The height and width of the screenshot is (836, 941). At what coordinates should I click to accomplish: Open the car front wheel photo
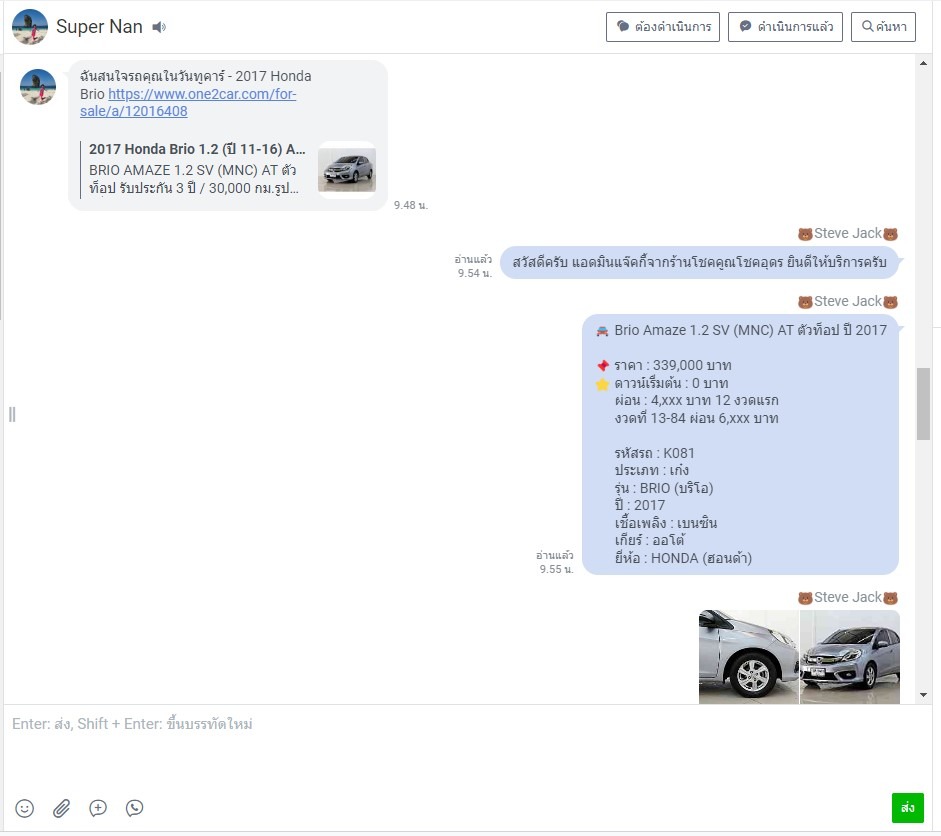tap(748, 657)
